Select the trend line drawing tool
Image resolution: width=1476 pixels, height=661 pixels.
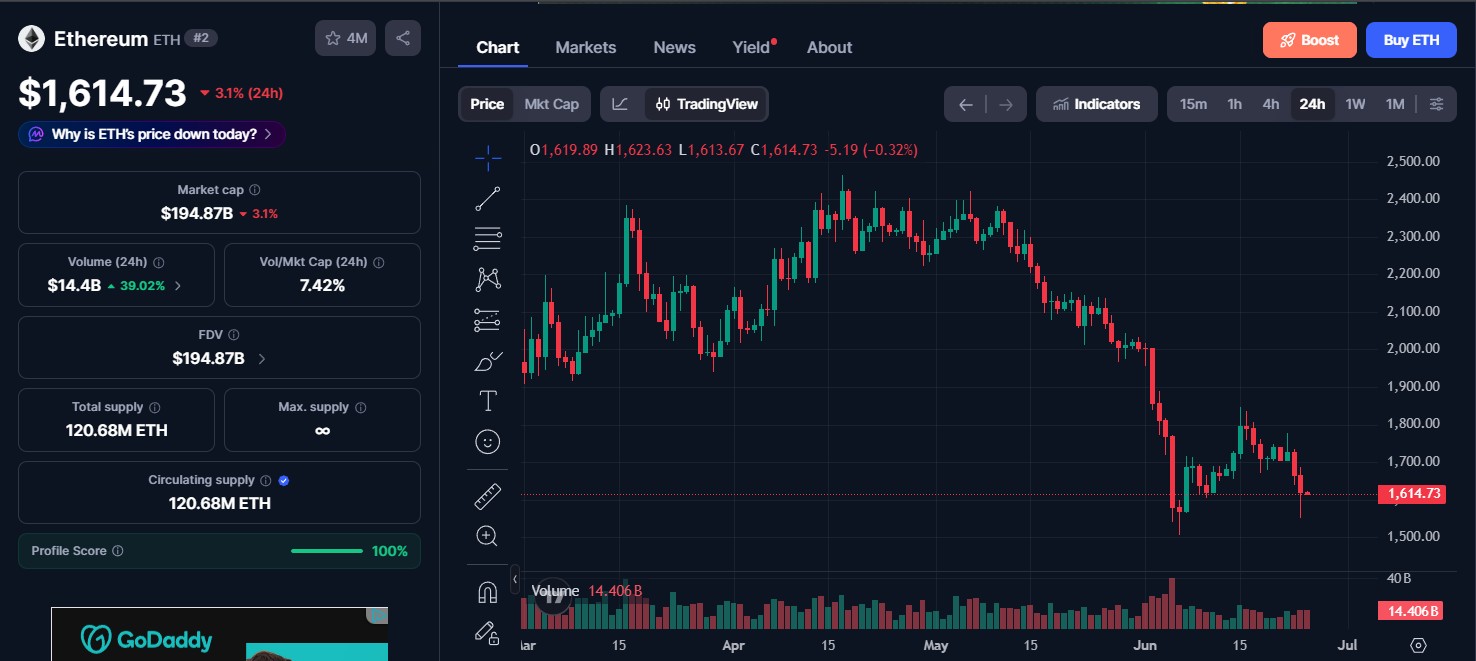[x=488, y=198]
